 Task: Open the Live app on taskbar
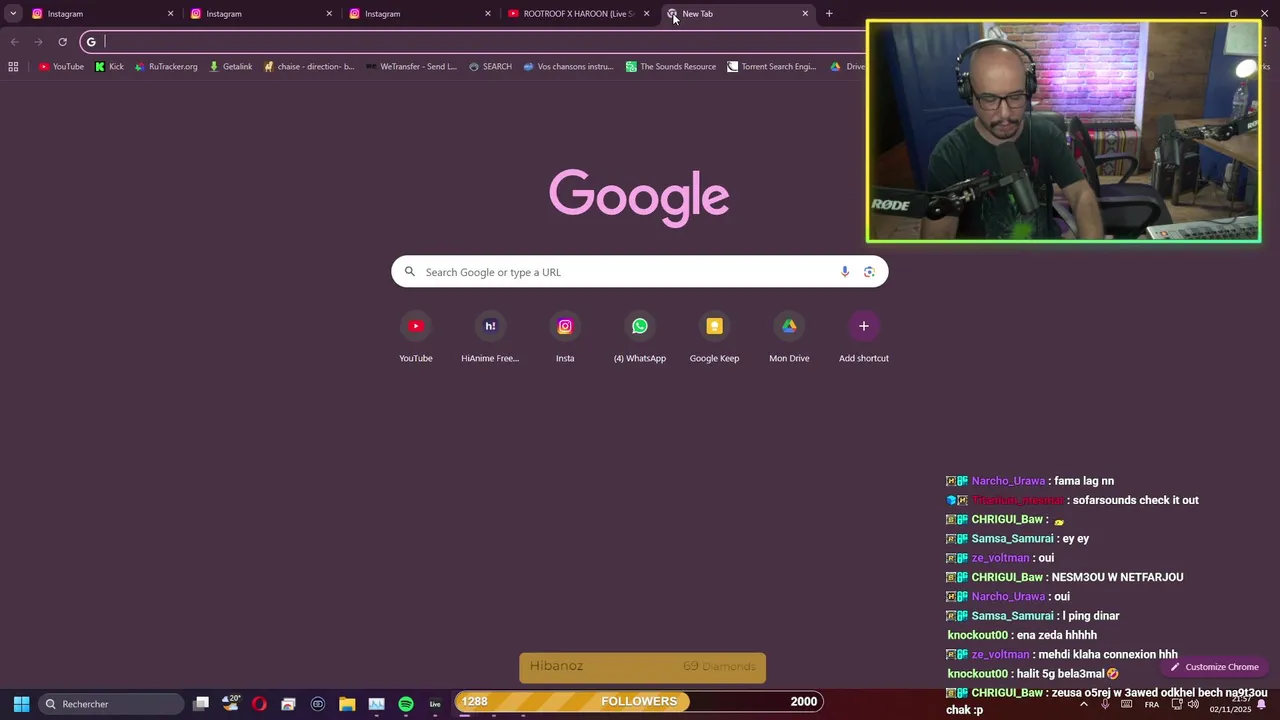pos(435,704)
